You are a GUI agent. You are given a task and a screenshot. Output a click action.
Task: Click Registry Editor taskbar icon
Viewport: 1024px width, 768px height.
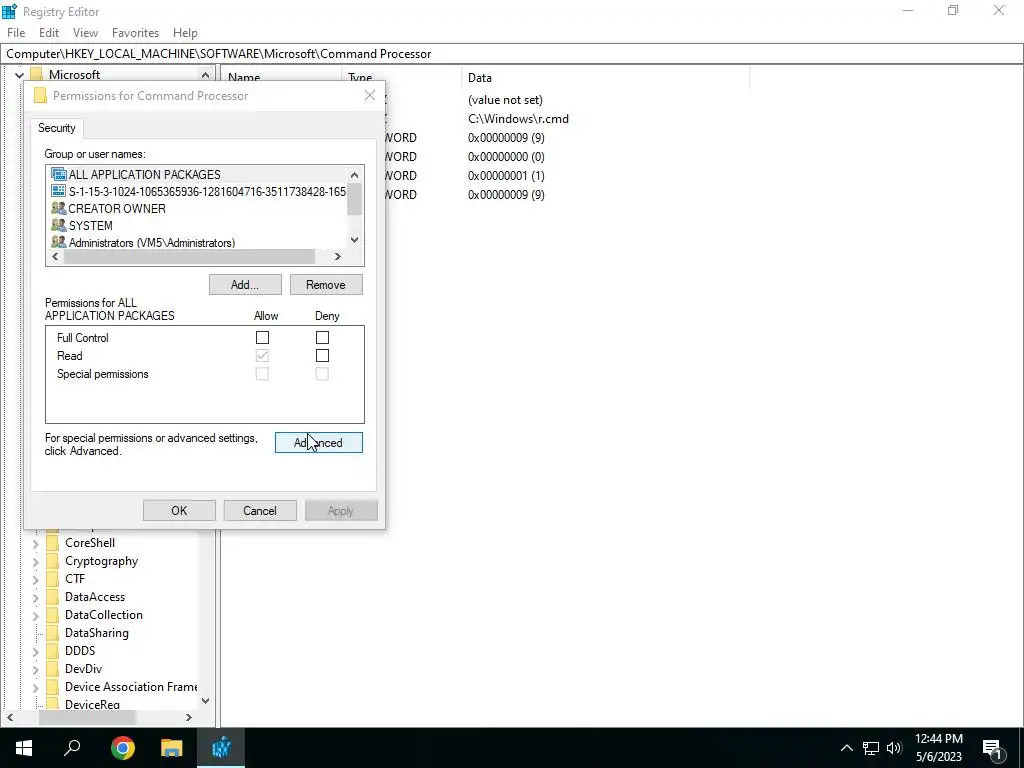(x=221, y=748)
